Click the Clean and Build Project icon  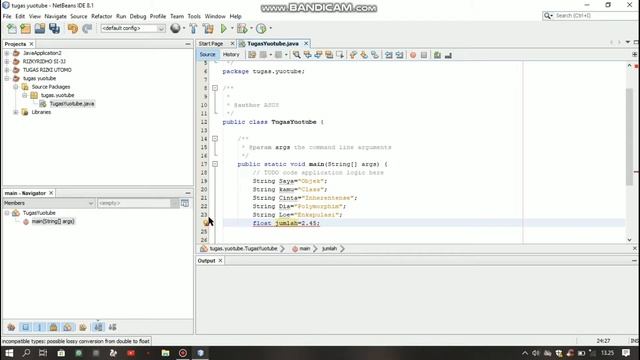(208, 28)
